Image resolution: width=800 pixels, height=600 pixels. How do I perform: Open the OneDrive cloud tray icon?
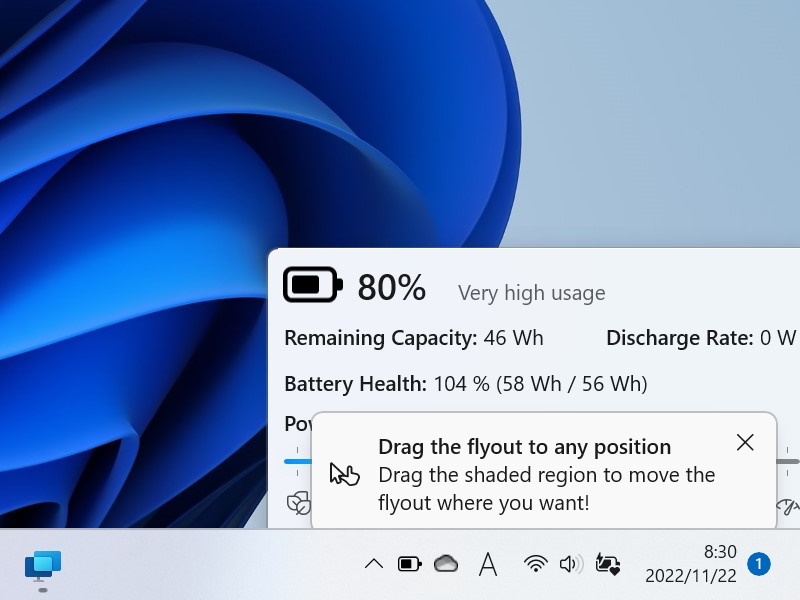(x=446, y=564)
